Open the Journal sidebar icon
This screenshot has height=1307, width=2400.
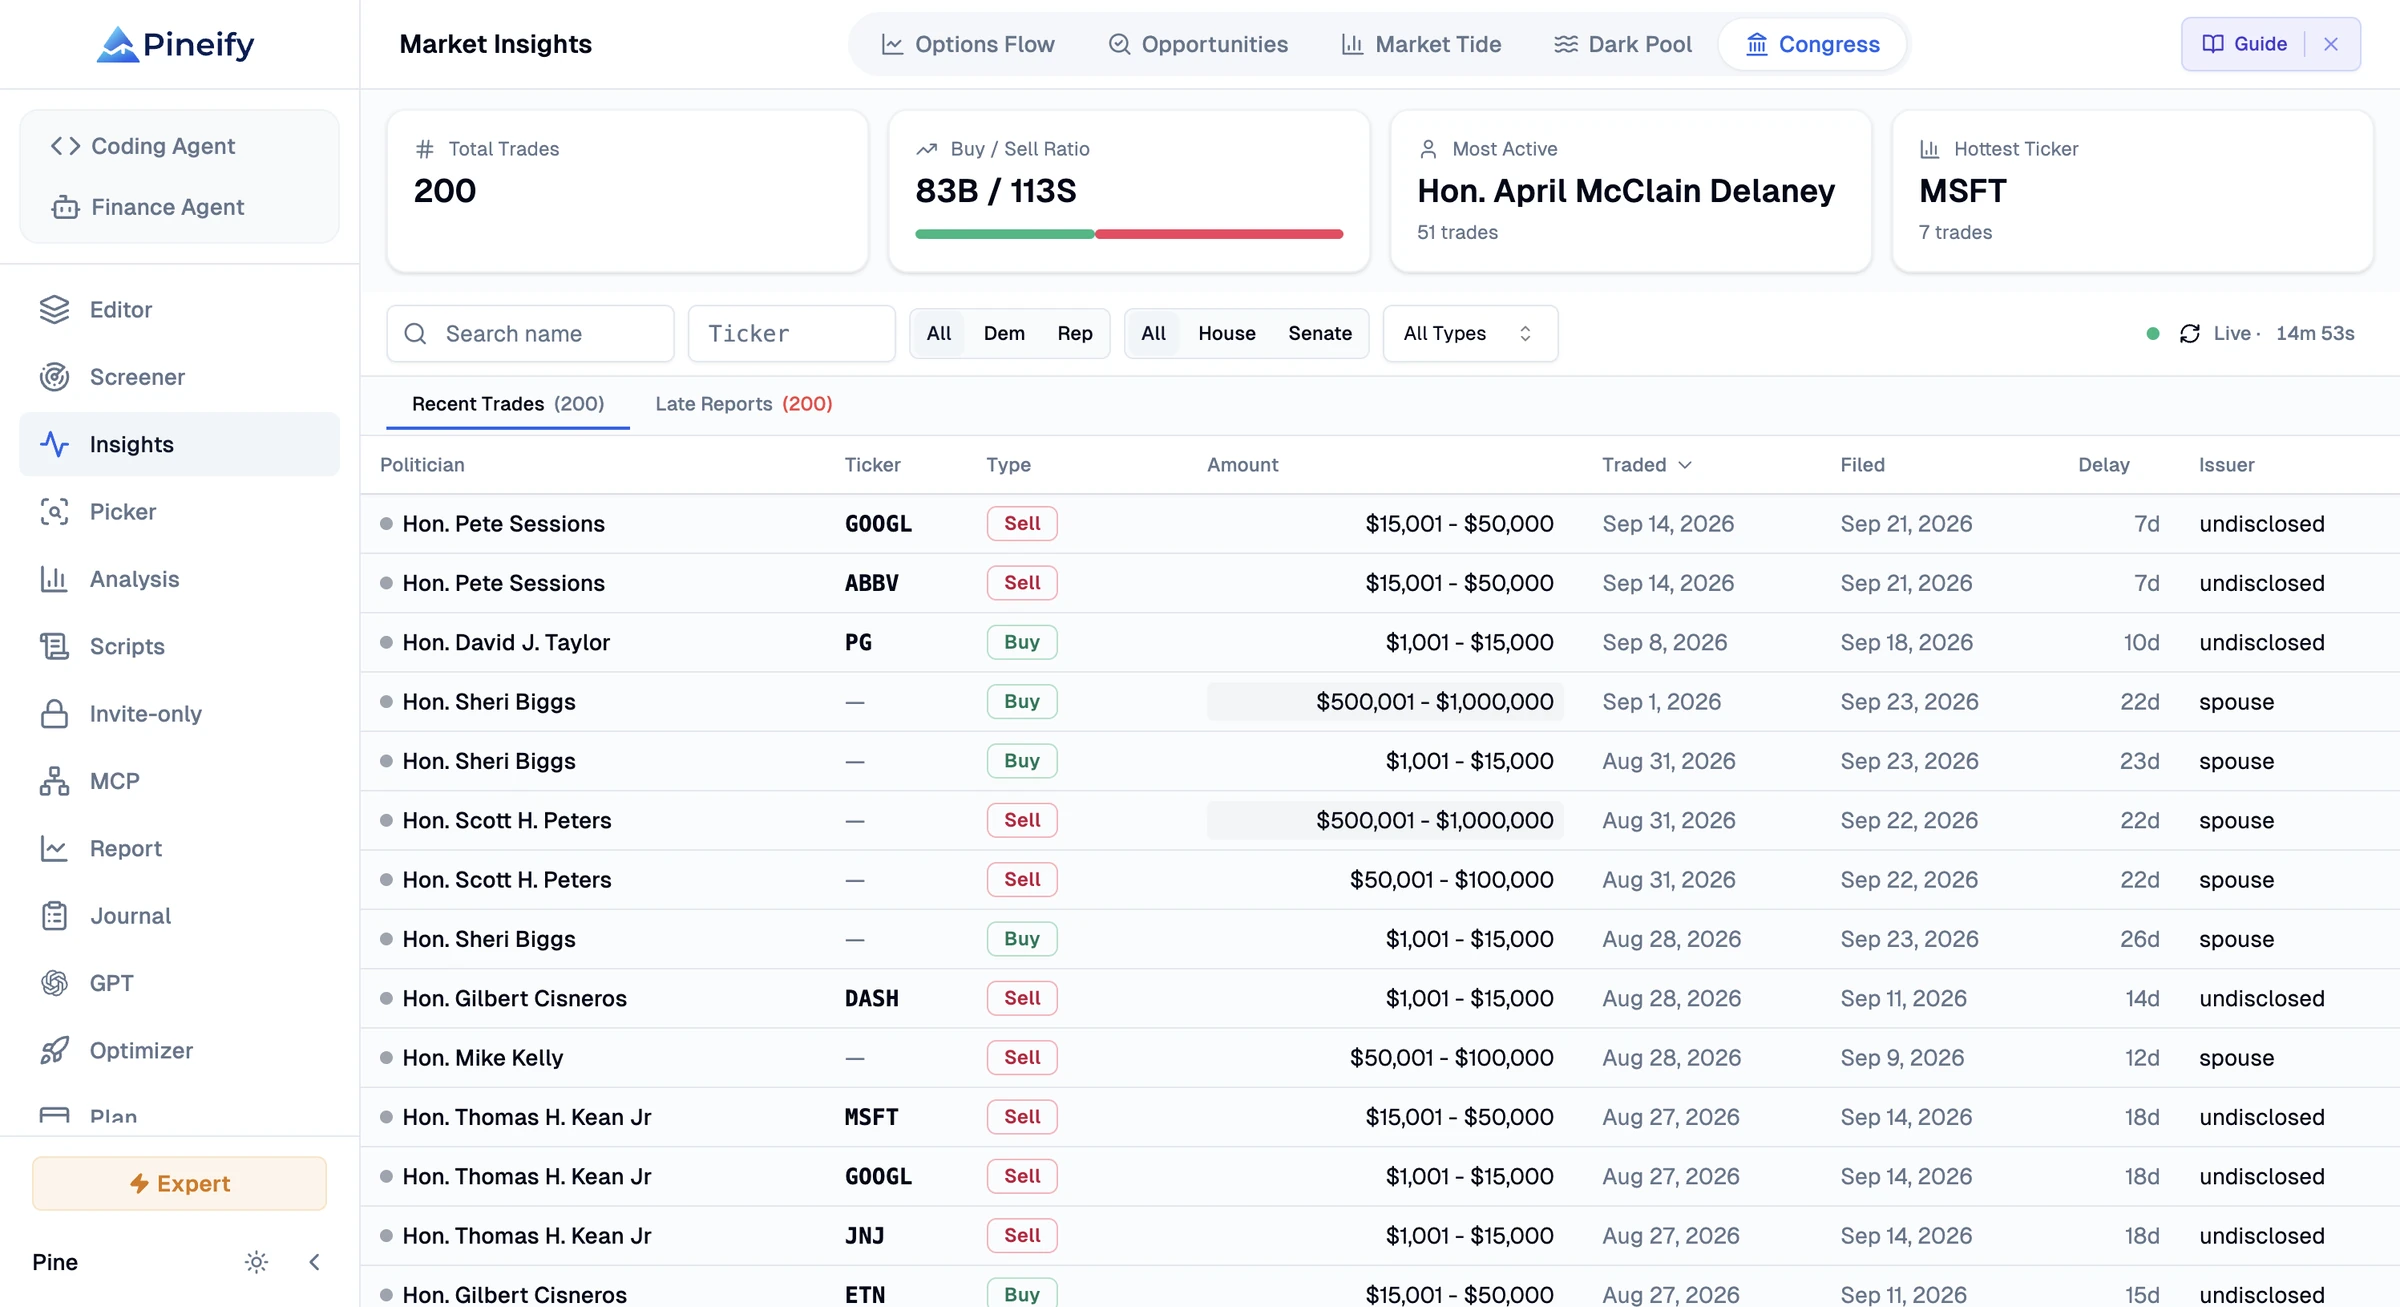pyautogui.click(x=54, y=916)
